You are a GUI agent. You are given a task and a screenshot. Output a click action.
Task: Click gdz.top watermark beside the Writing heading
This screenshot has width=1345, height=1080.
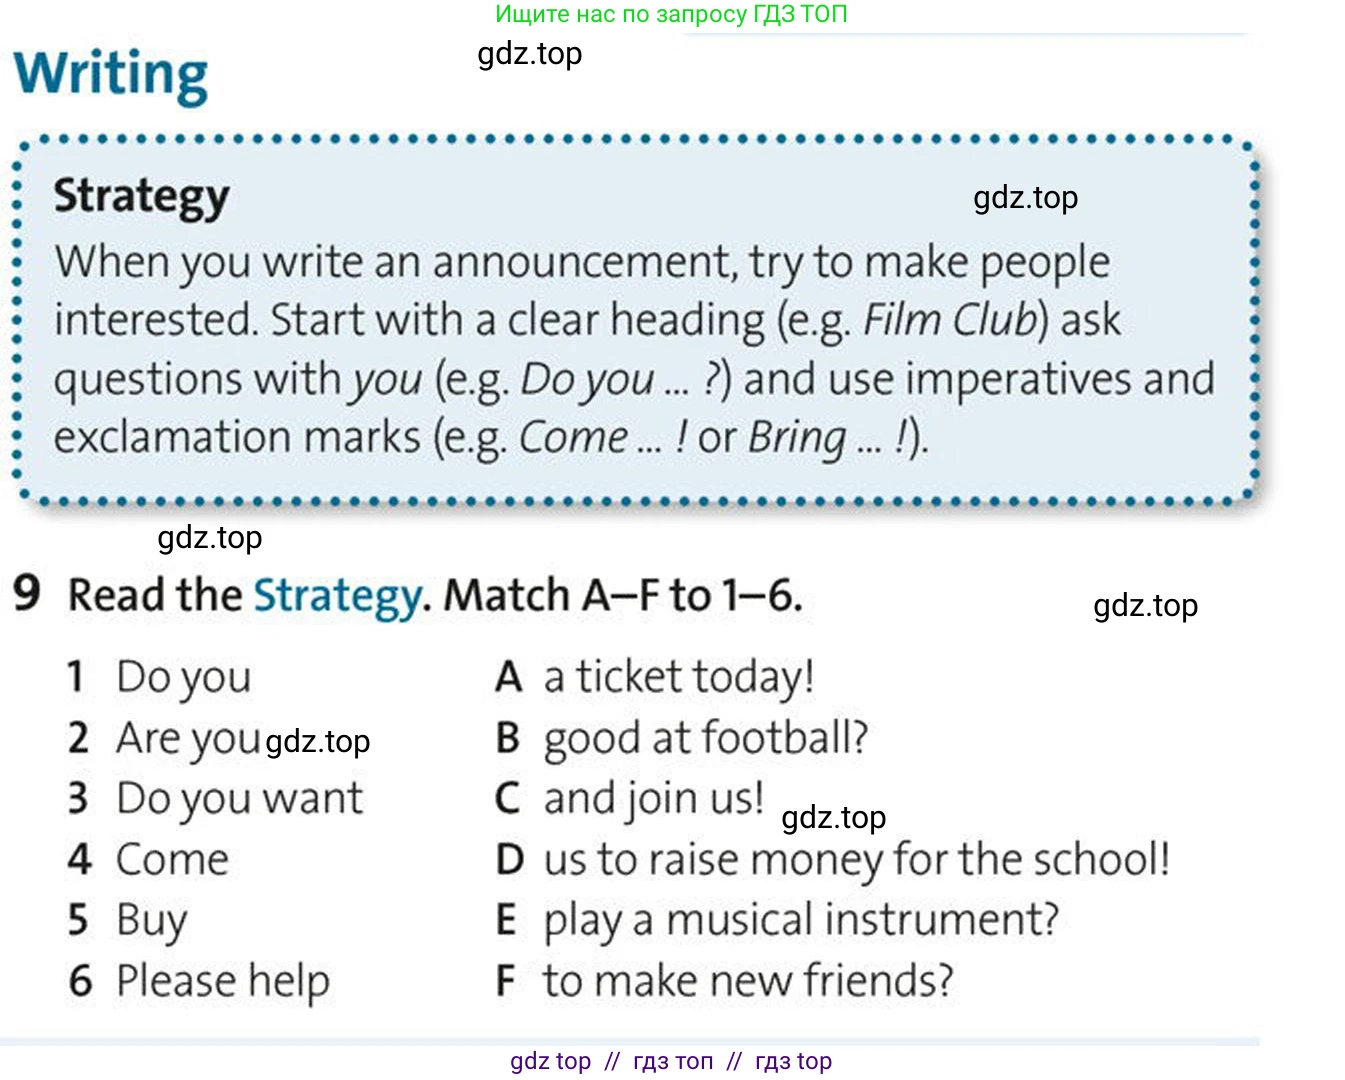tap(530, 53)
